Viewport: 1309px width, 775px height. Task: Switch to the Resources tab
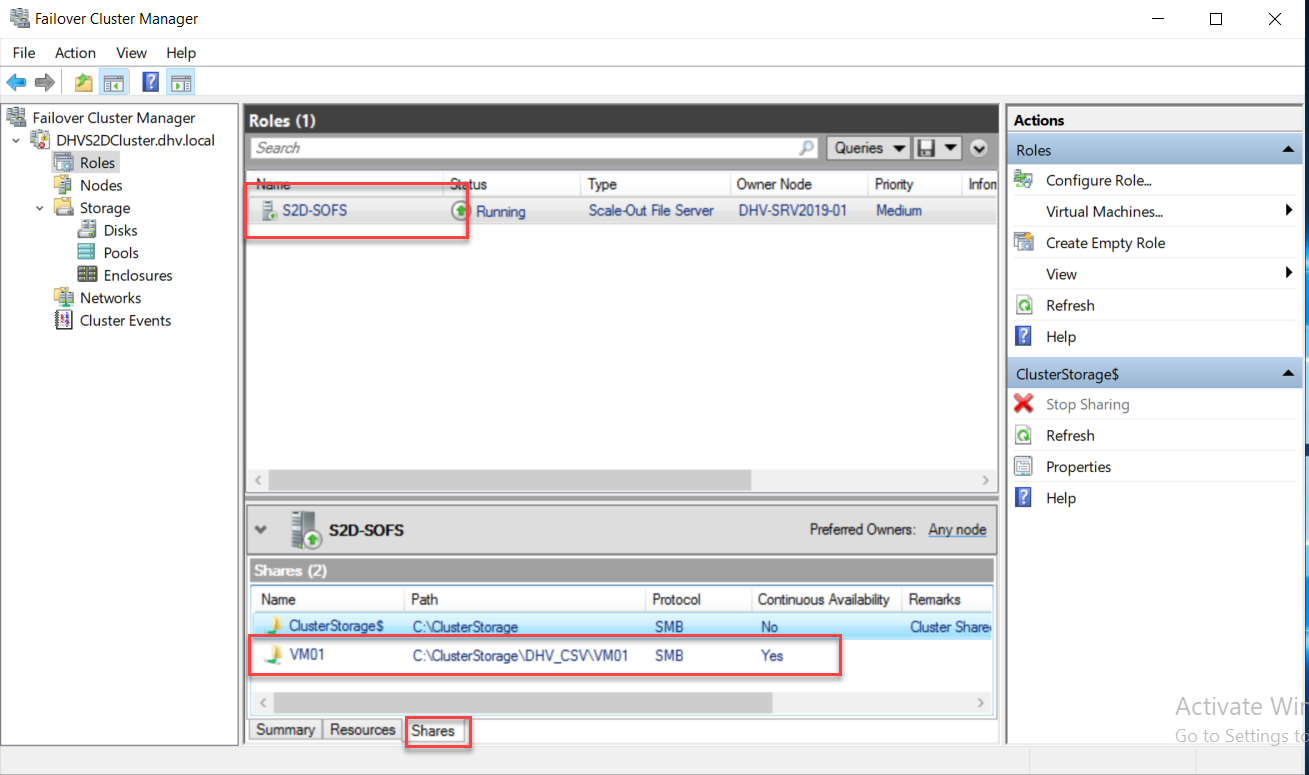click(362, 730)
